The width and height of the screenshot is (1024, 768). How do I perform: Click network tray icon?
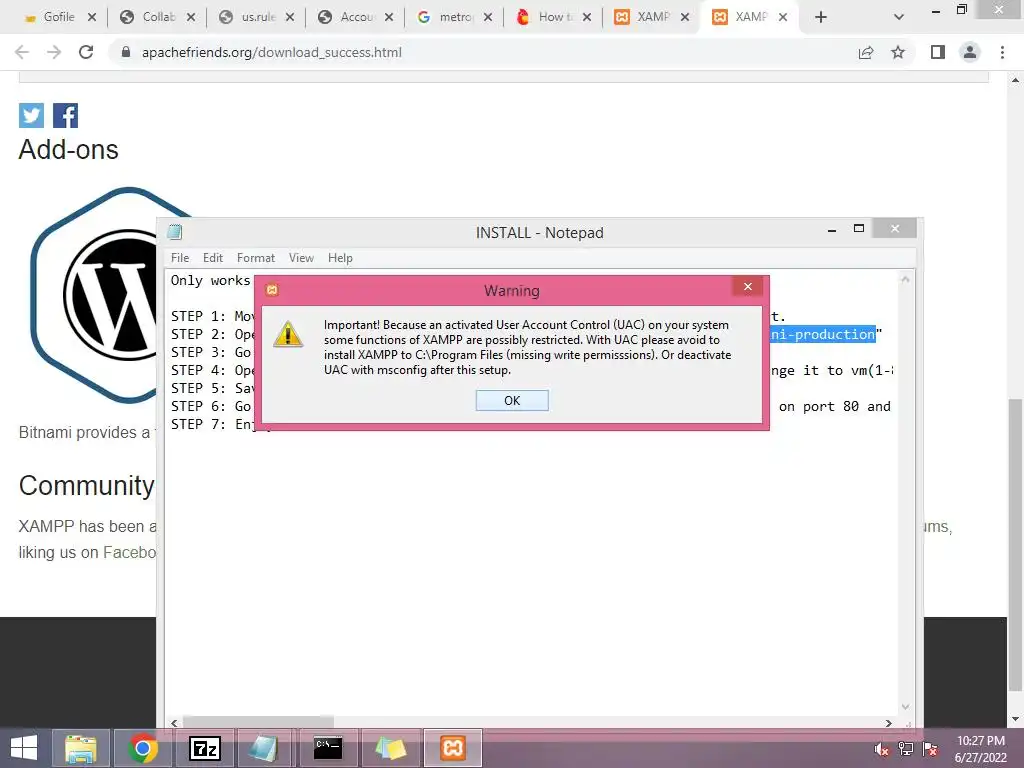[906, 749]
